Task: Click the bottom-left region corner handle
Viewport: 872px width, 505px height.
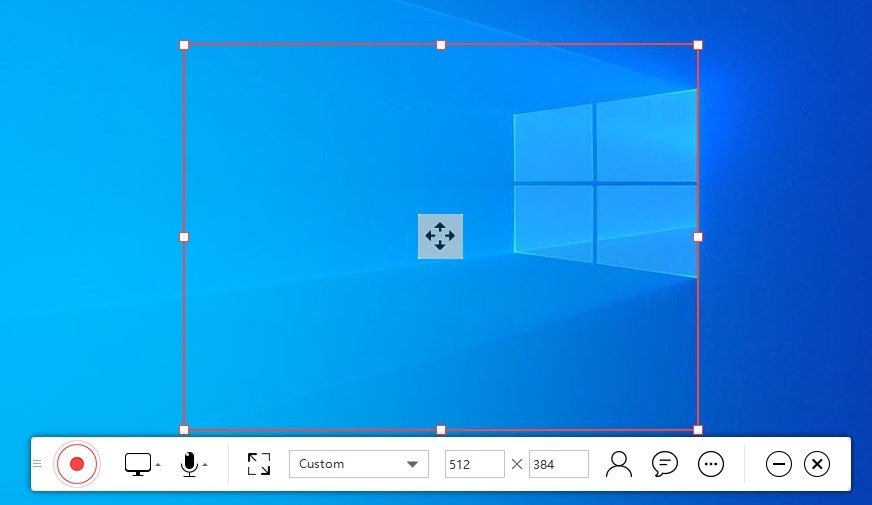Action: point(184,430)
